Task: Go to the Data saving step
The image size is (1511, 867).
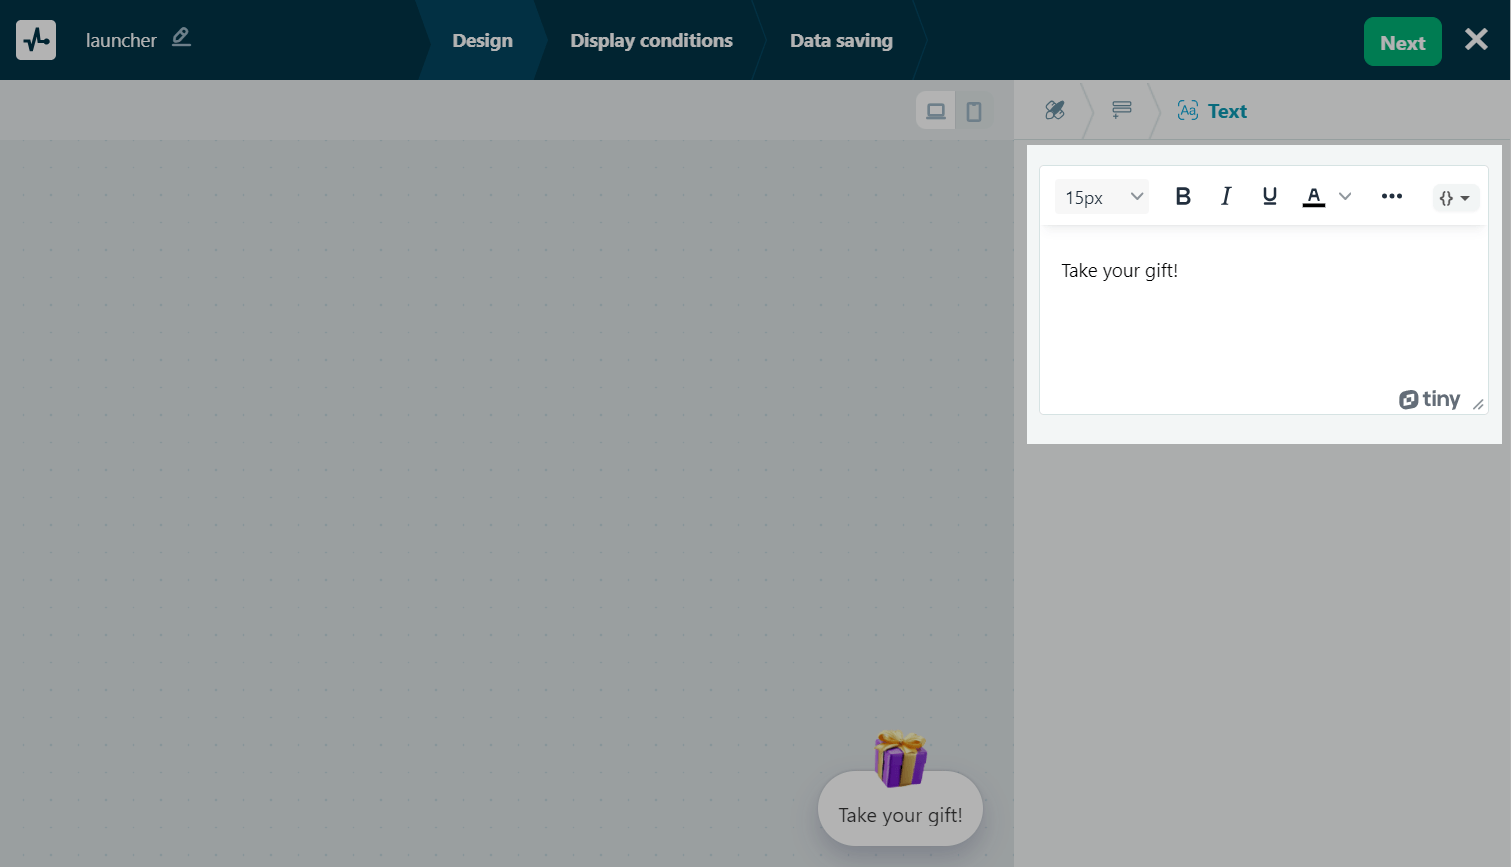Action: pyautogui.click(x=841, y=40)
